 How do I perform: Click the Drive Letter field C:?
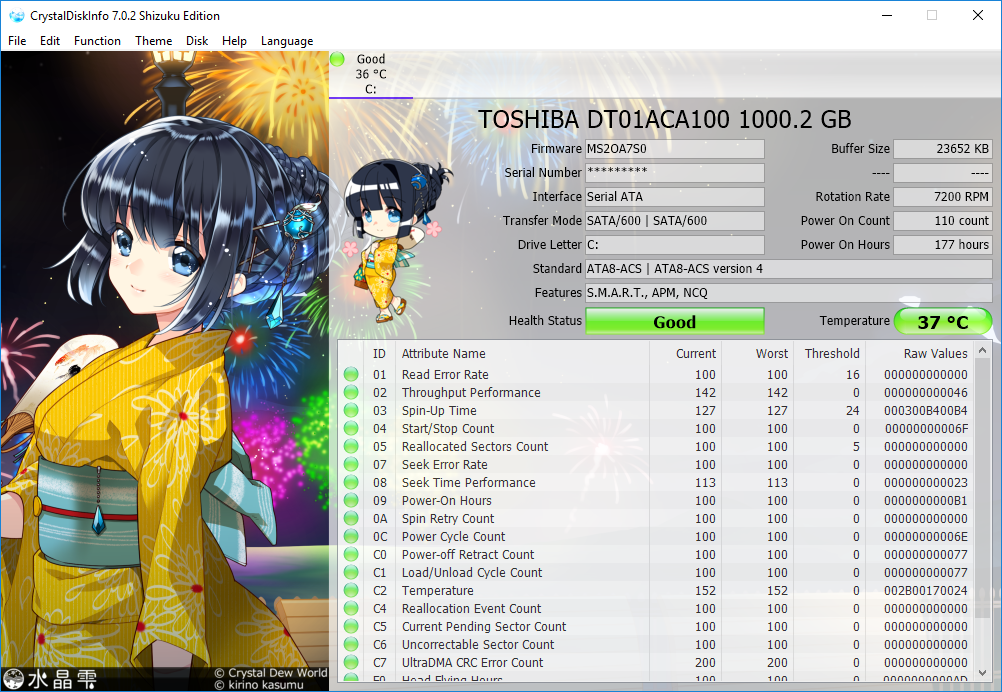point(675,245)
